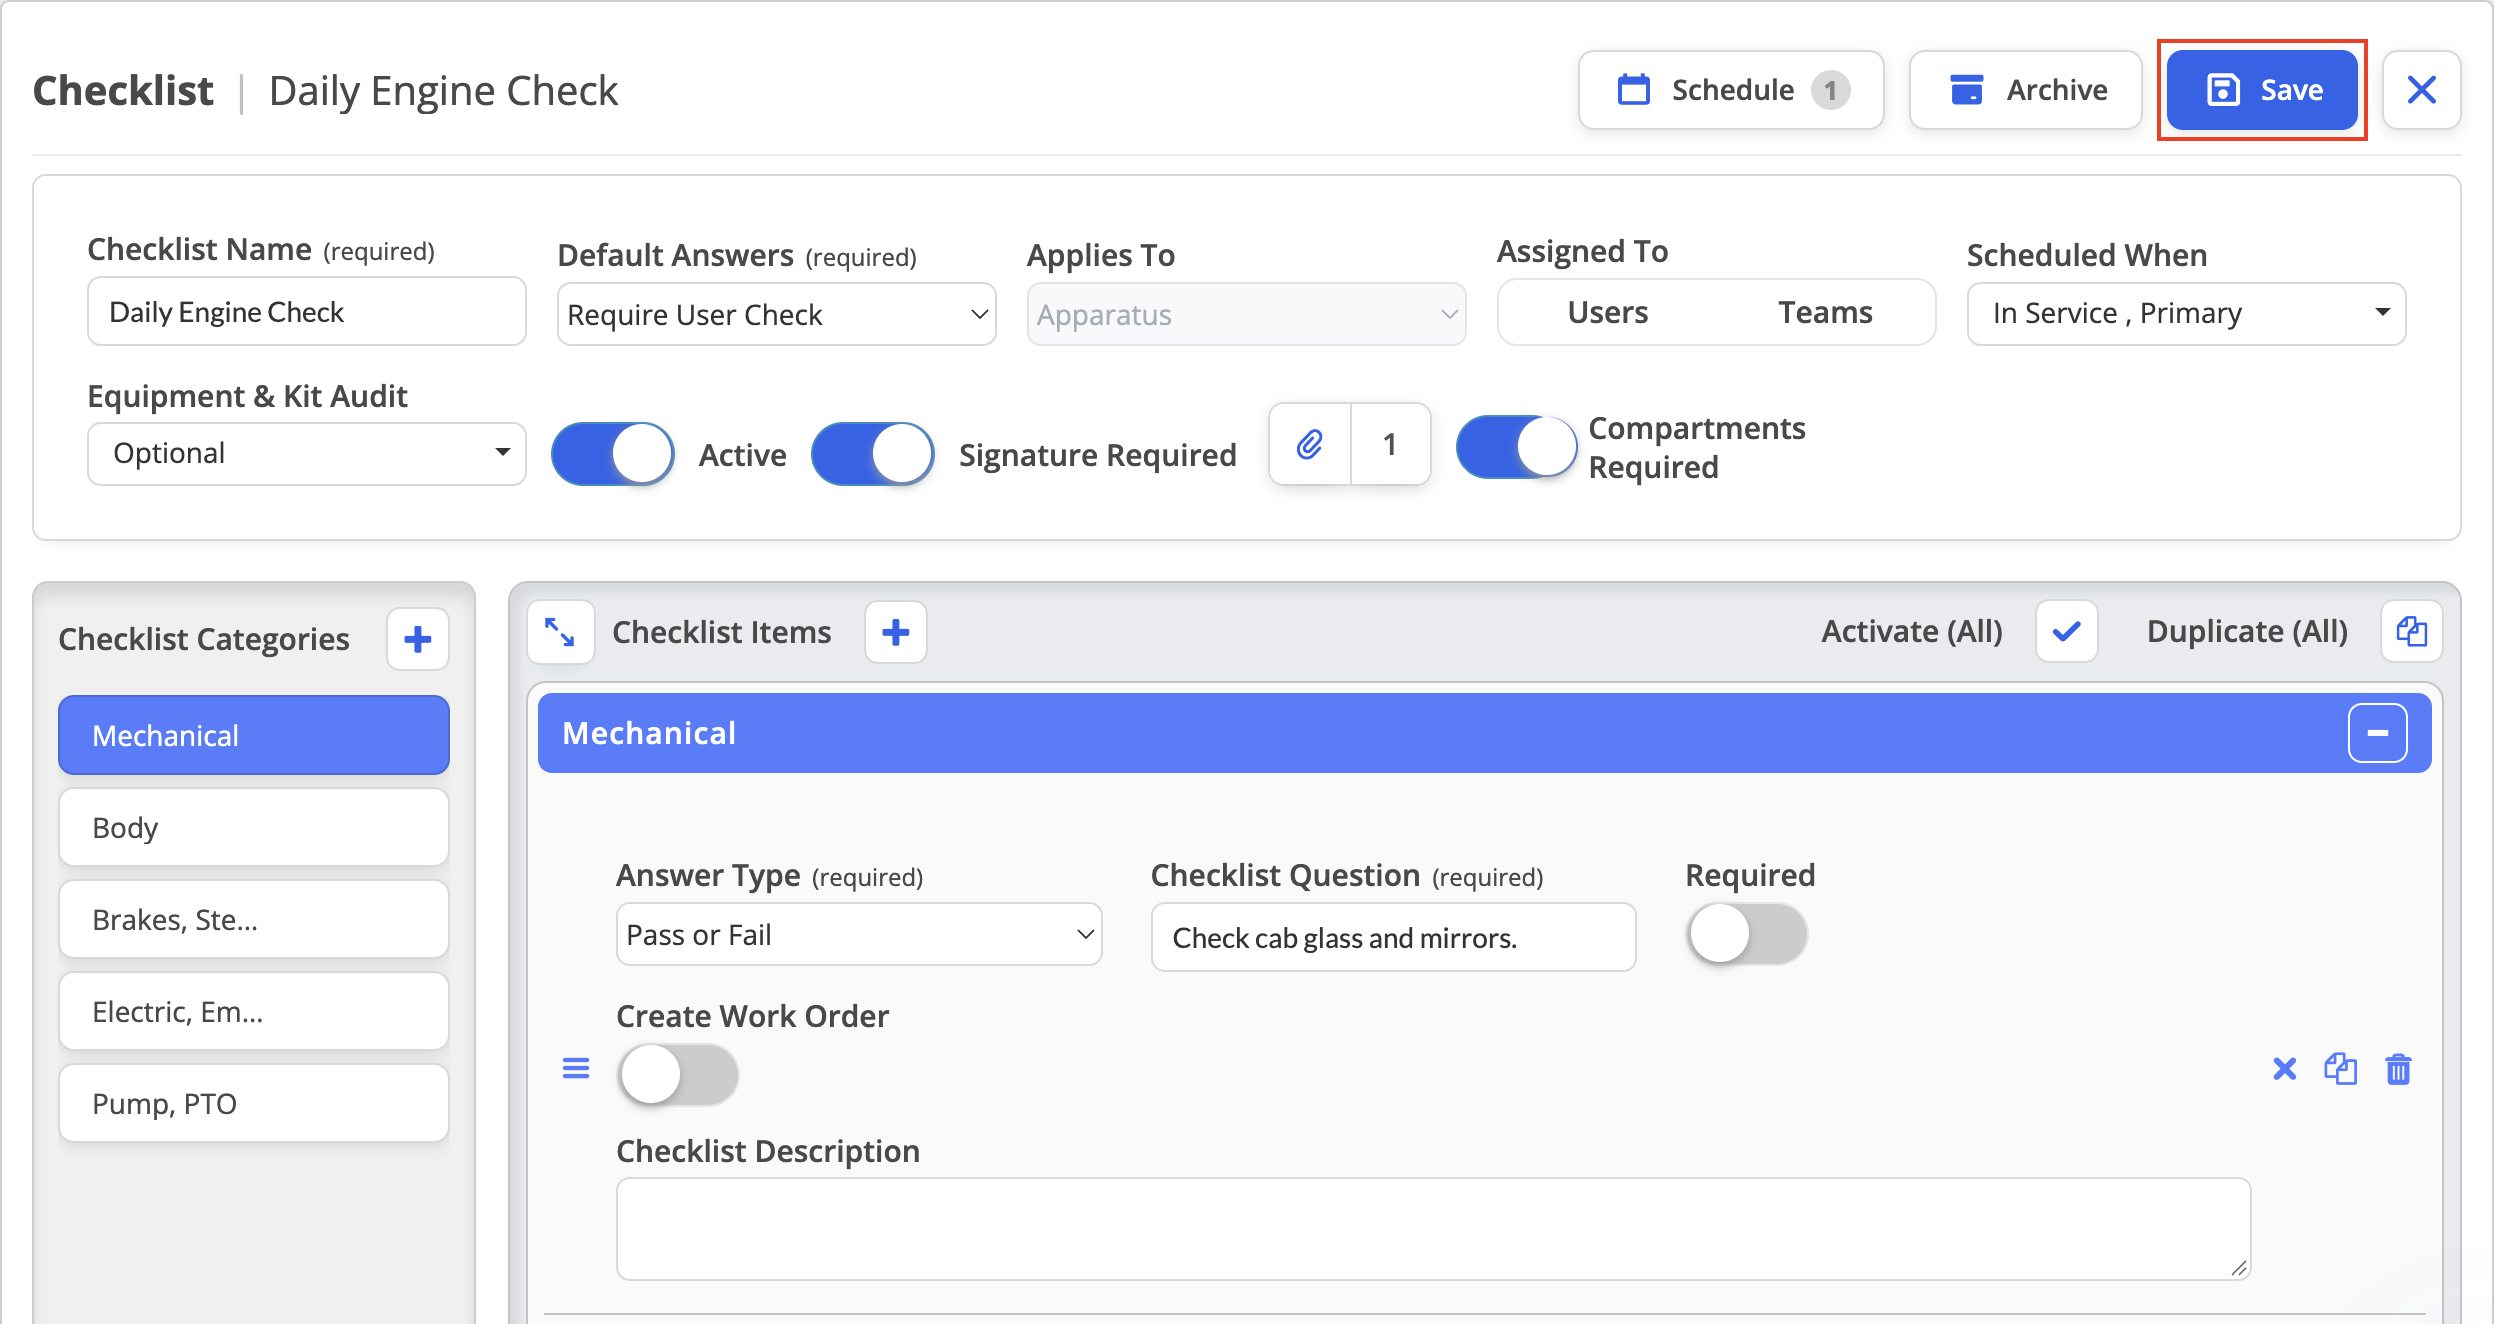
Task: Select the Mechanical category
Action: tap(254, 735)
